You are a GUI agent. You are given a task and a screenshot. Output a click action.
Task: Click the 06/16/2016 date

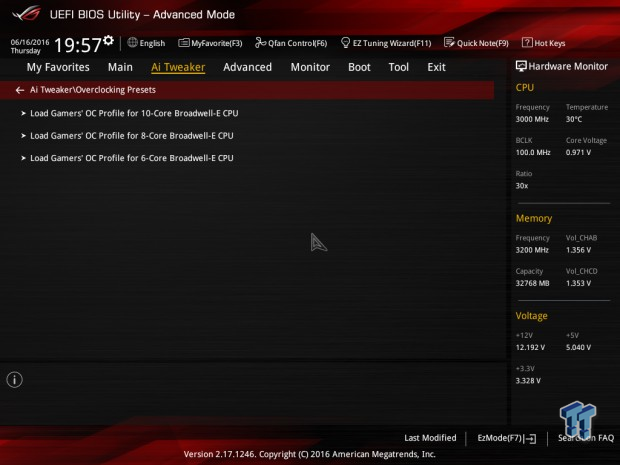pos(30,42)
